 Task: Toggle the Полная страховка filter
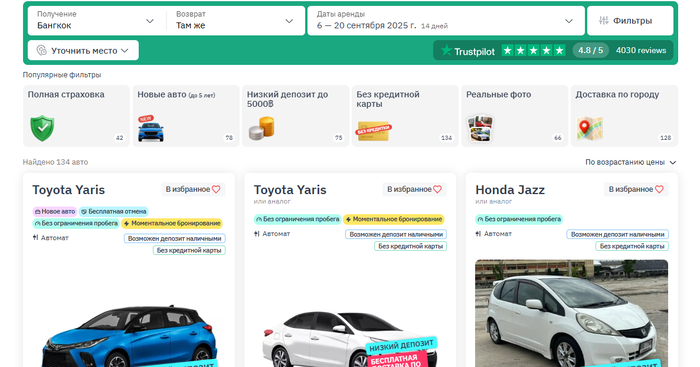point(76,116)
